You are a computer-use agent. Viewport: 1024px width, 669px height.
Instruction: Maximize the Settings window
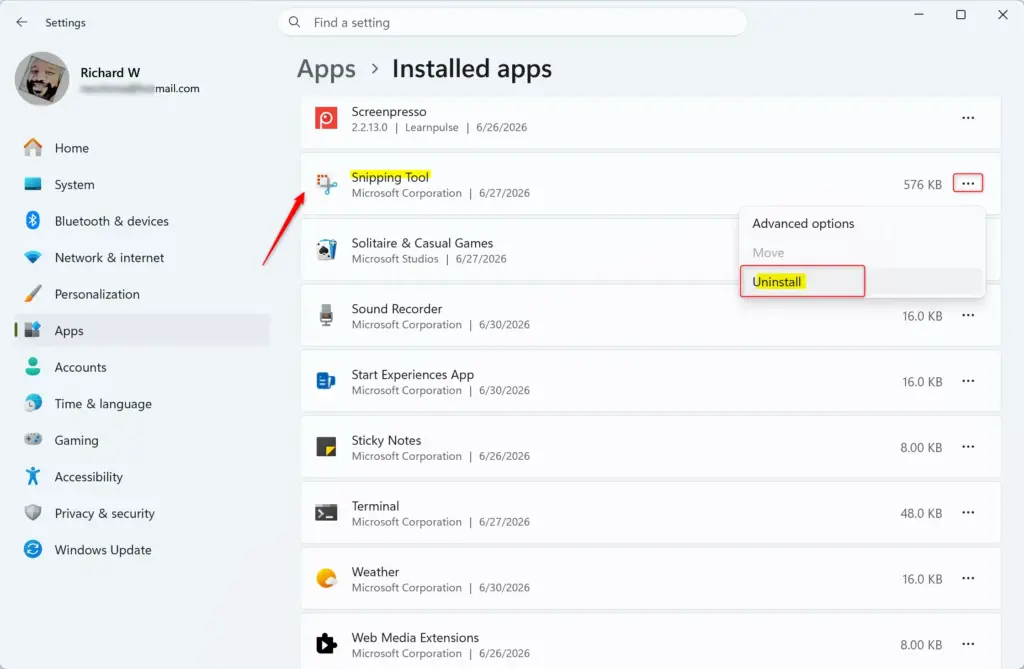(960, 15)
